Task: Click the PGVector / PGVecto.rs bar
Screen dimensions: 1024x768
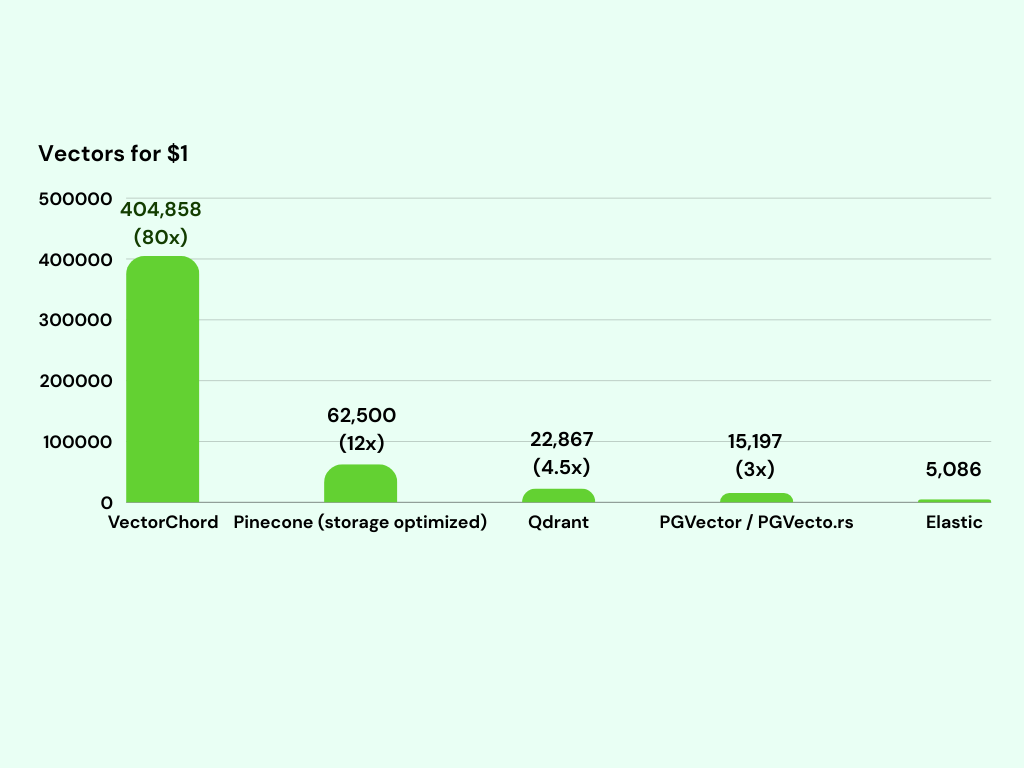Action: click(756, 498)
